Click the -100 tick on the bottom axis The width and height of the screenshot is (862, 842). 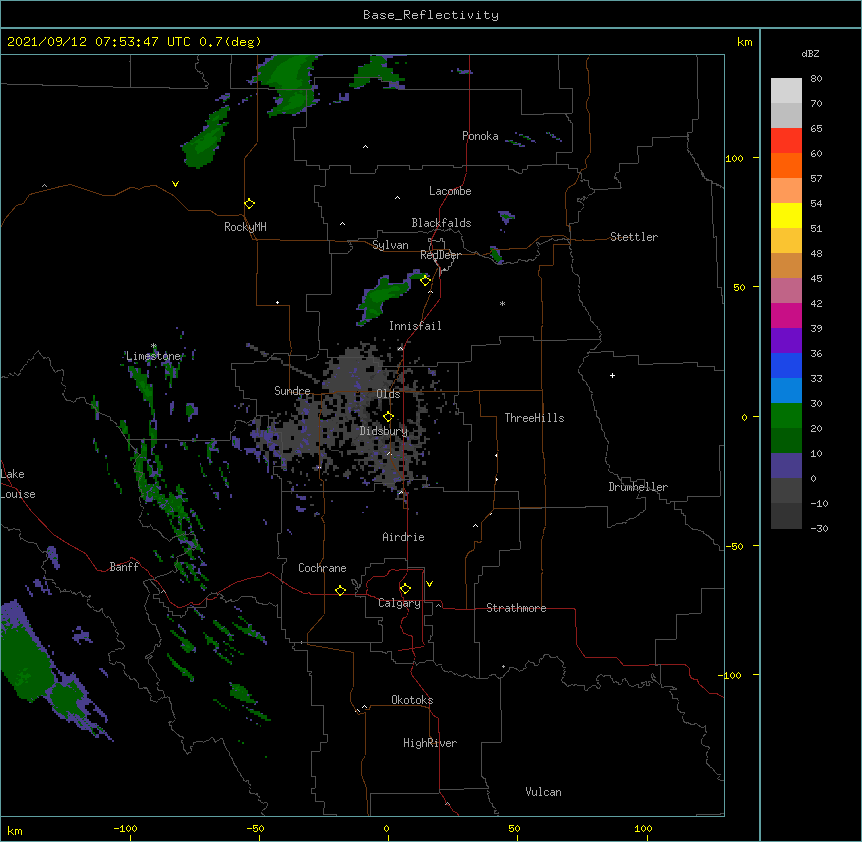pos(125,829)
